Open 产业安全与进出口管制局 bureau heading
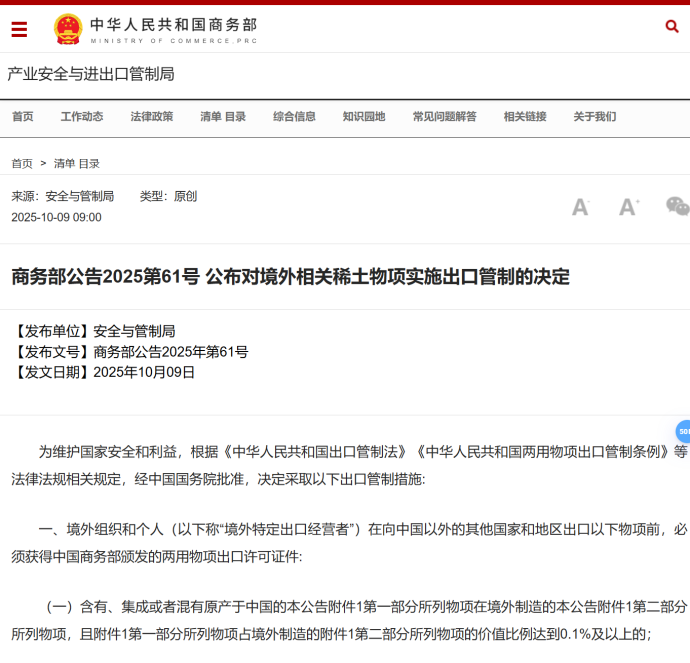This screenshot has height=663, width=690. click(x=91, y=74)
